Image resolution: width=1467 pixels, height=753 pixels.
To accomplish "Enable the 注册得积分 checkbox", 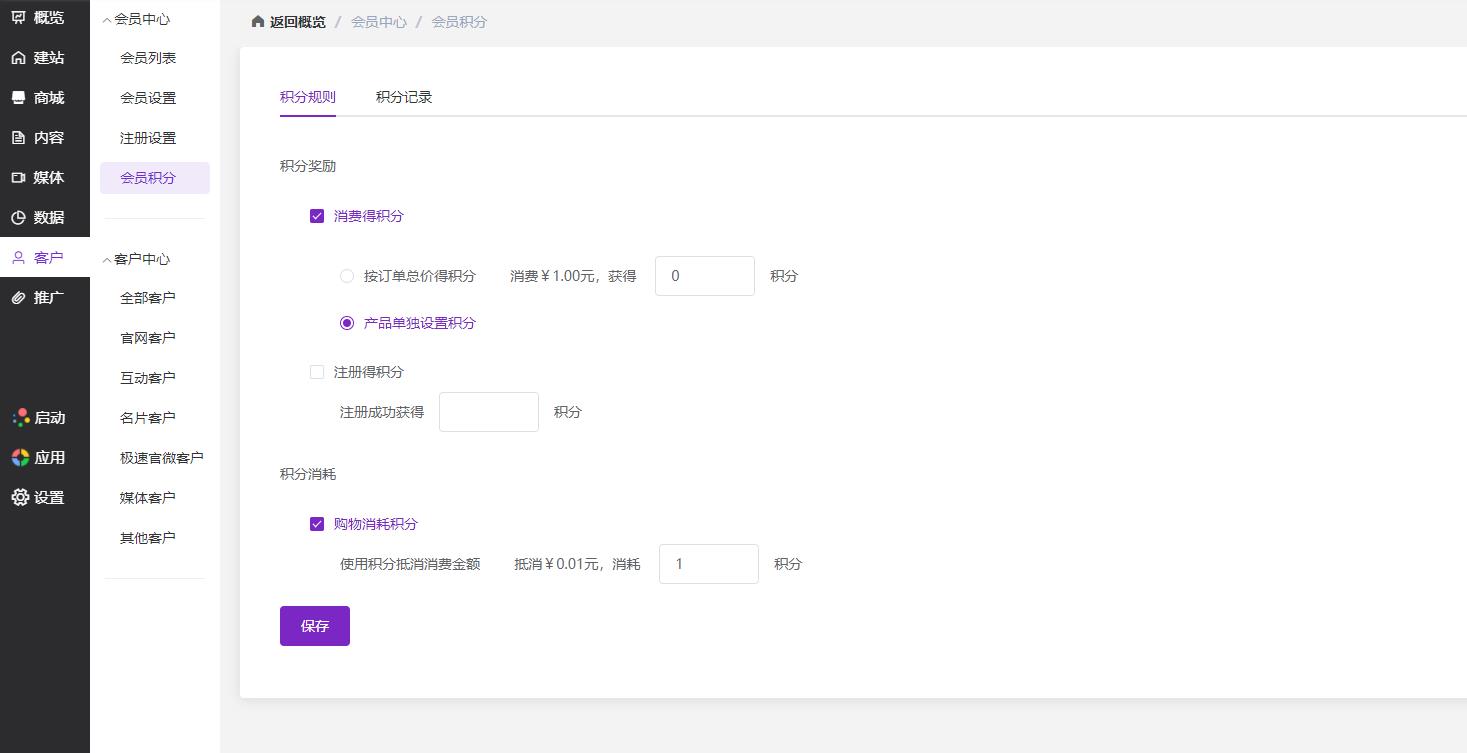I will pyautogui.click(x=317, y=372).
